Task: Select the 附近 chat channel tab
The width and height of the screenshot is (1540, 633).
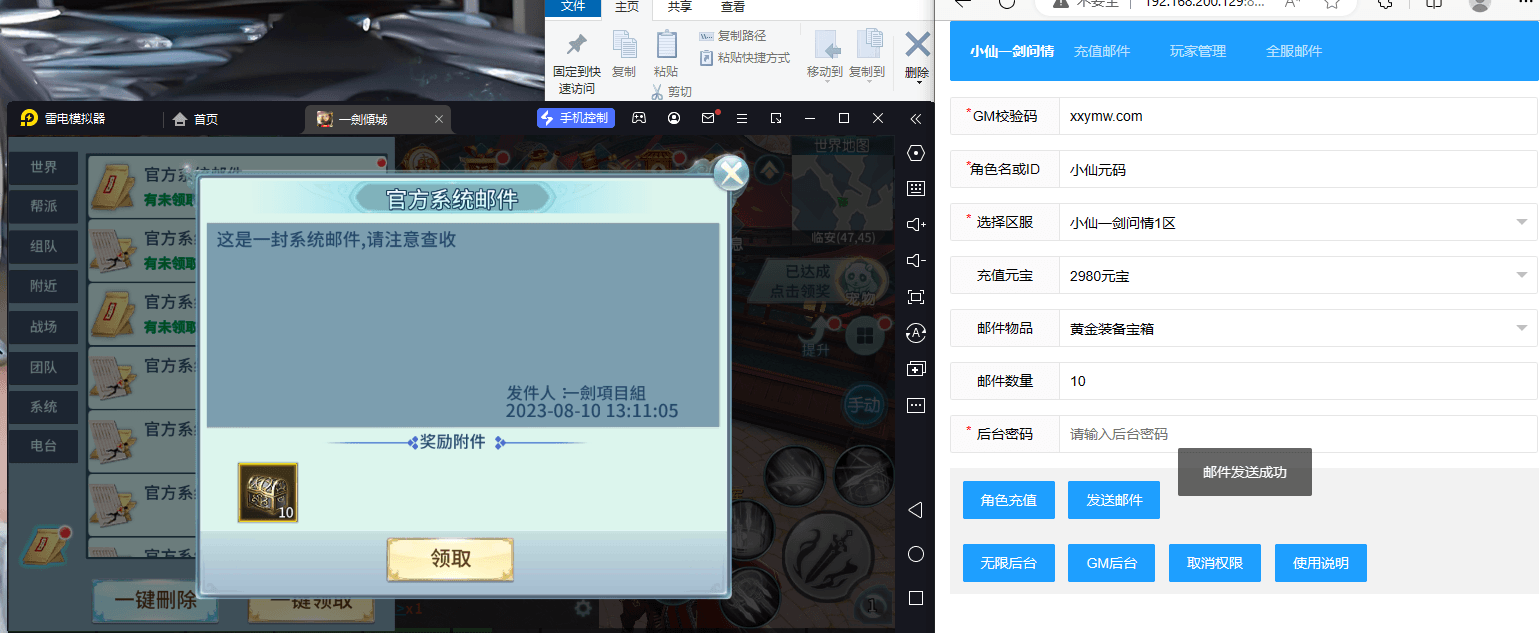Action: click(43, 287)
